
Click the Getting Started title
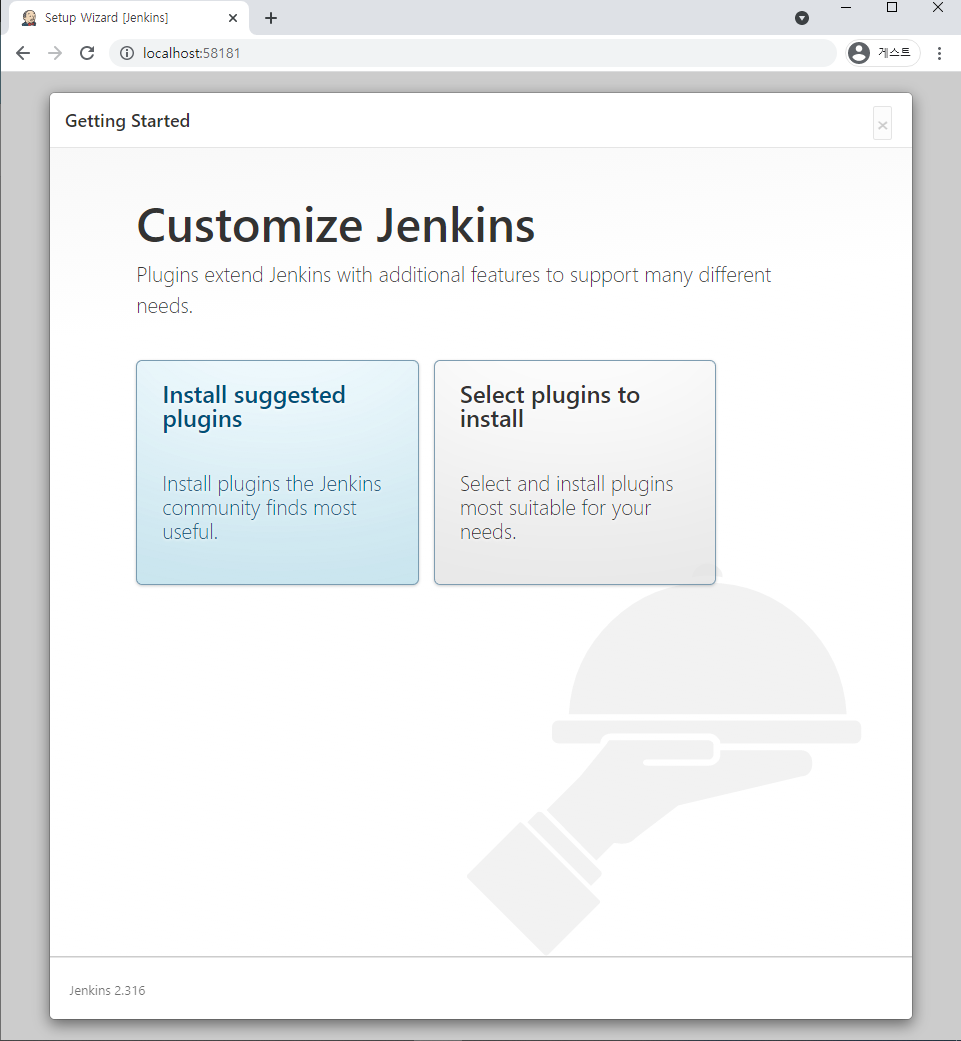tap(127, 121)
